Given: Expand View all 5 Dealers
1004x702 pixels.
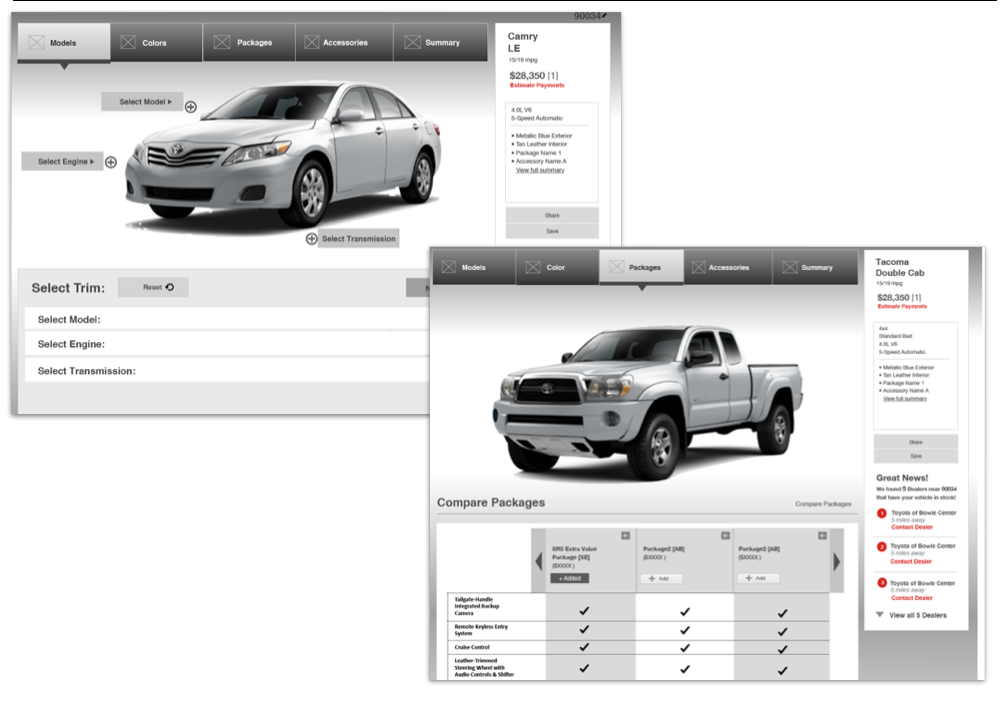Looking at the screenshot, I should click(911, 615).
